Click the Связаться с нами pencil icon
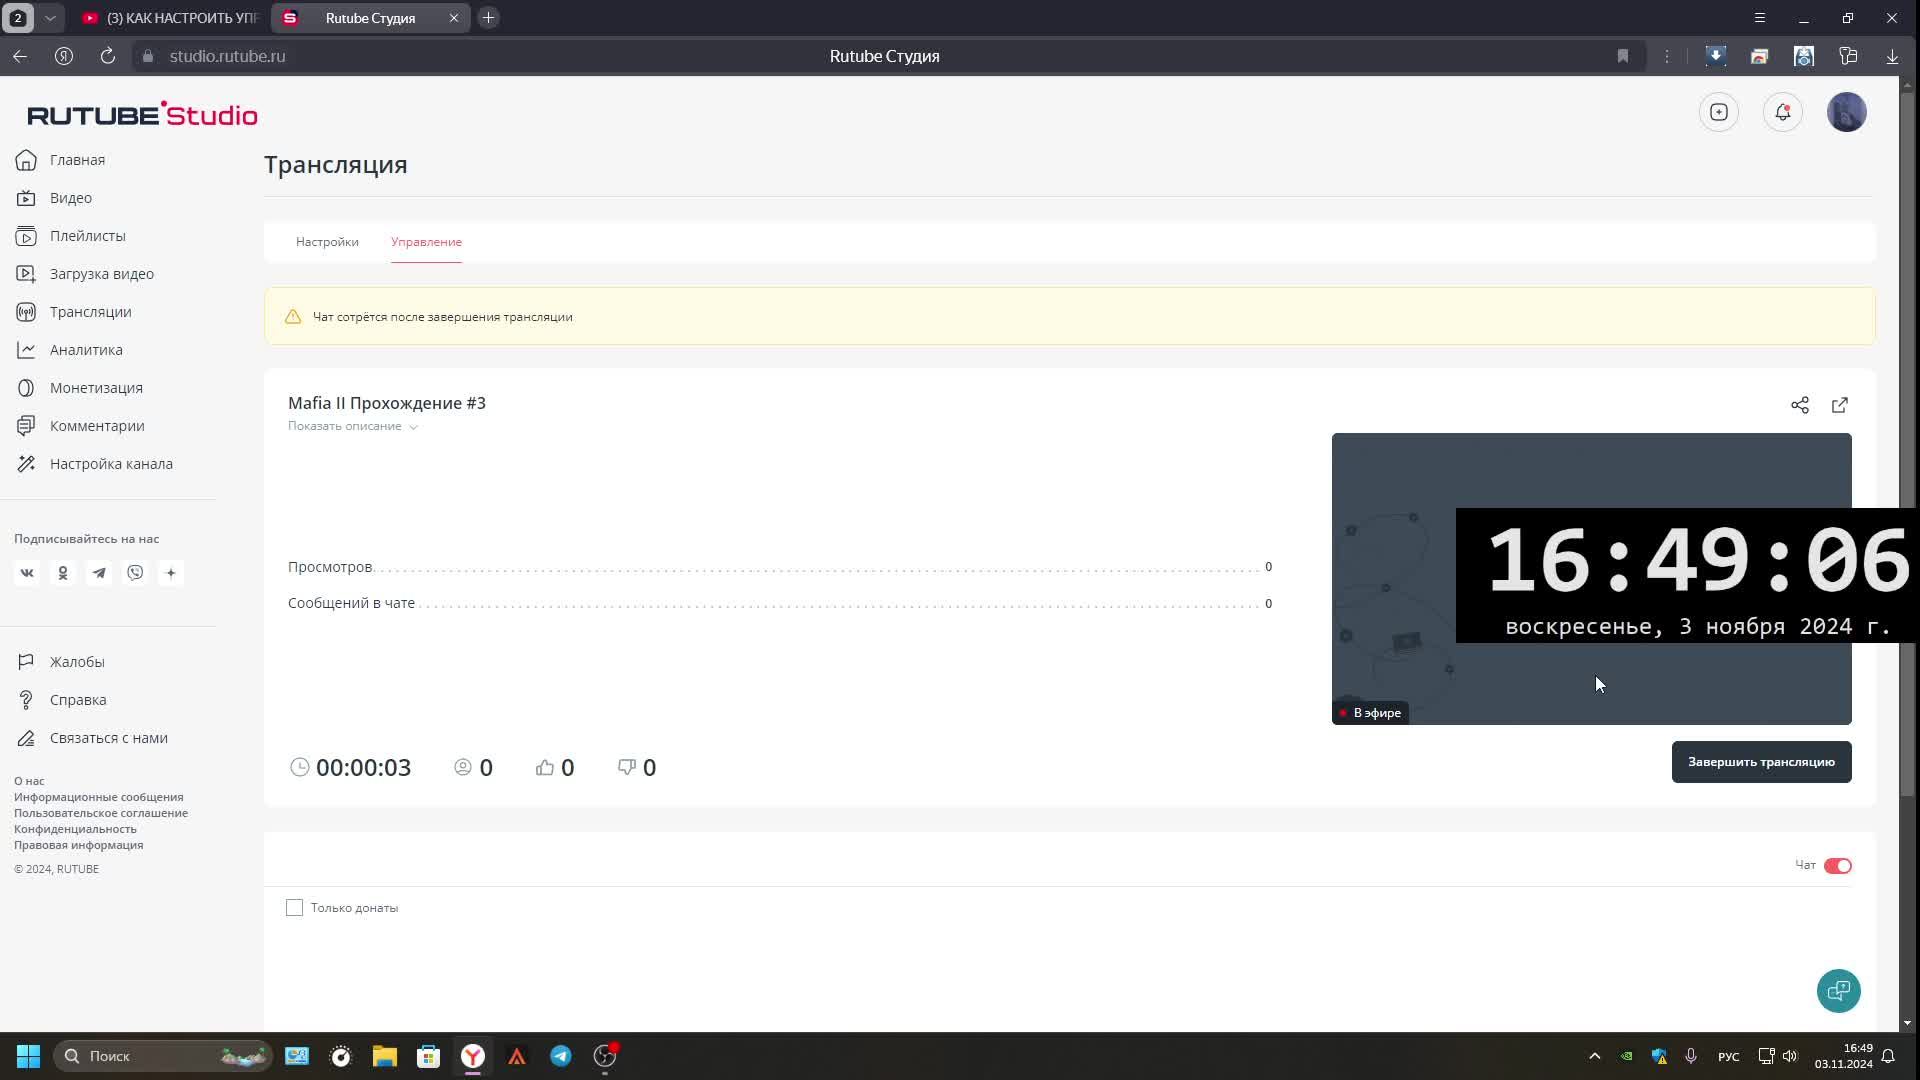The height and width of the screenshot is (1080, 1920). (x=26, y=738)
